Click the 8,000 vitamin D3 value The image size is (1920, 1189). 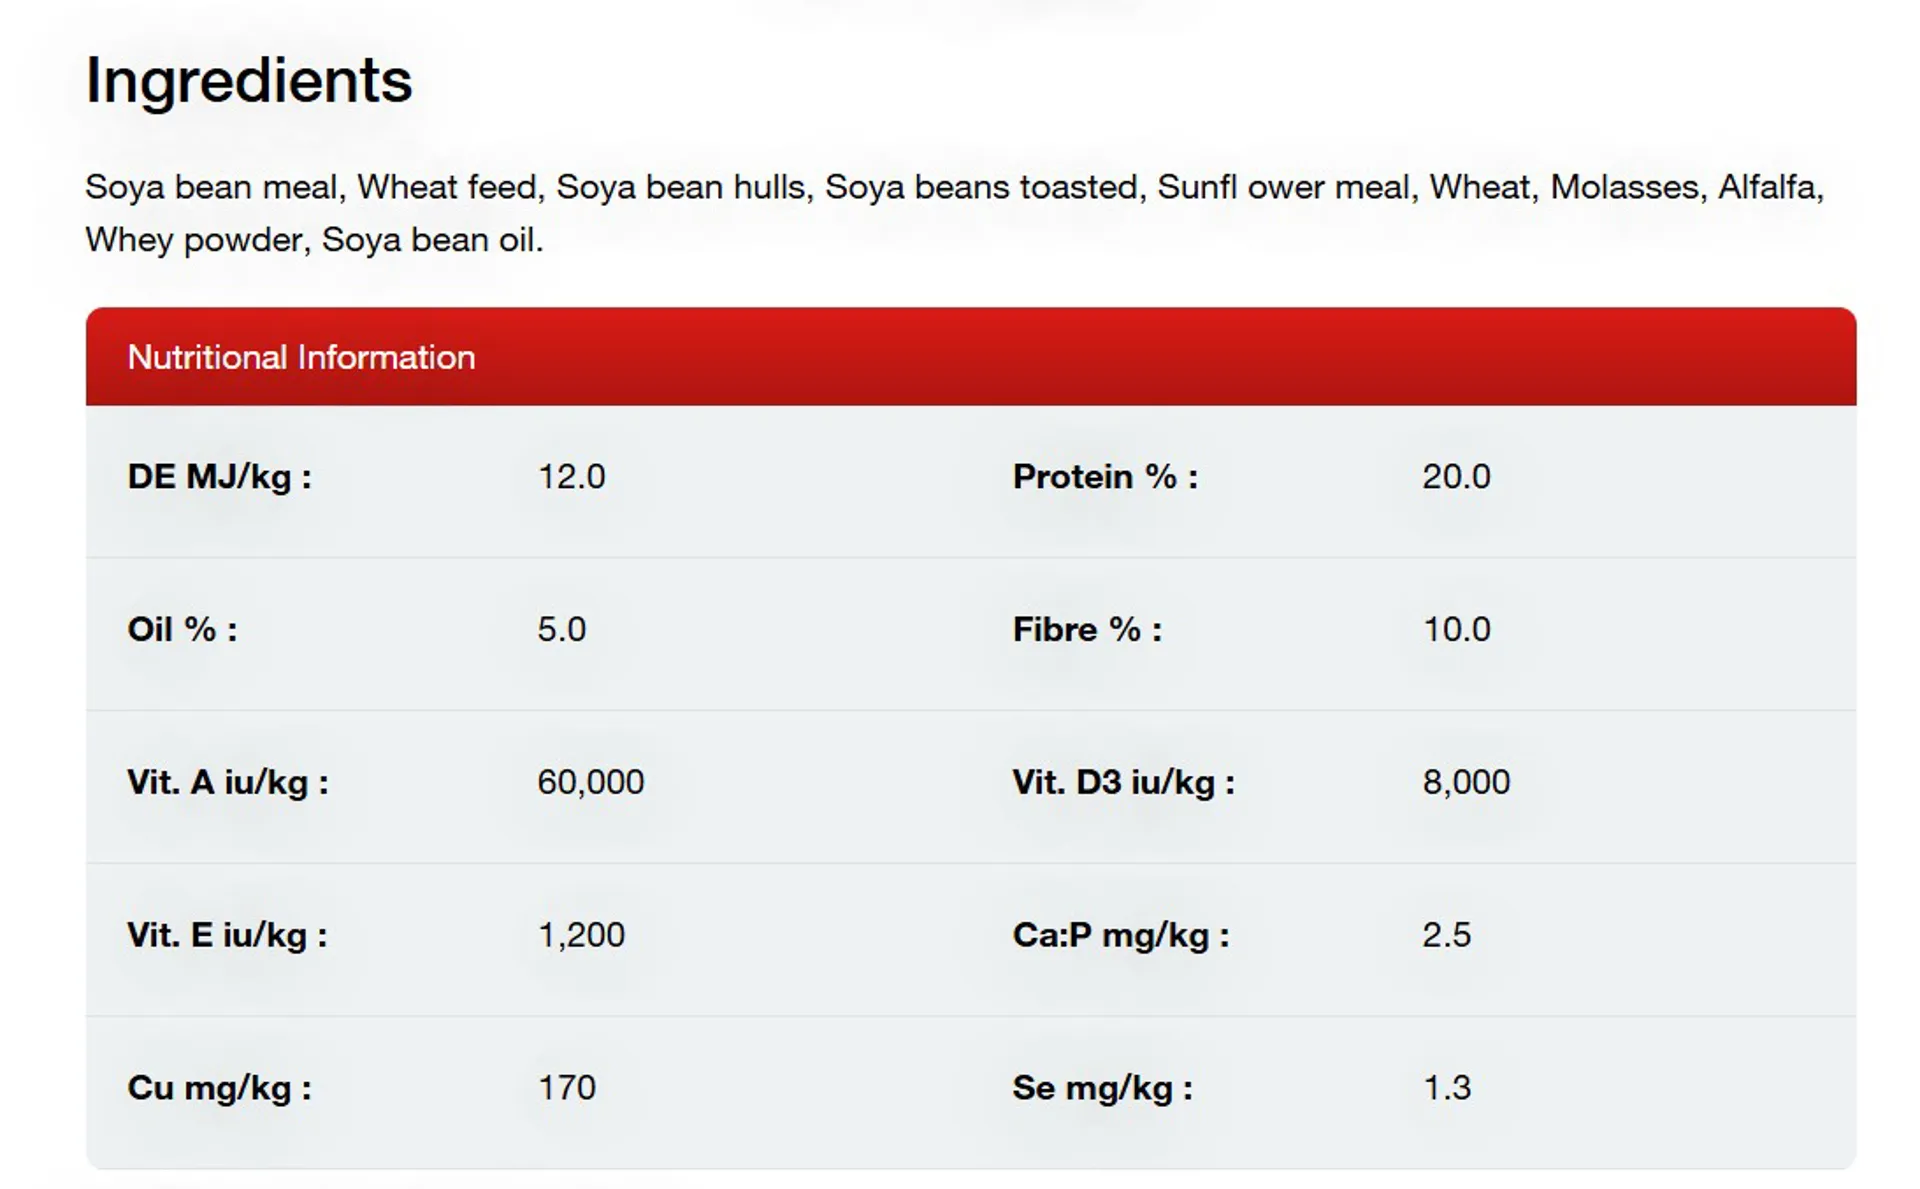click(1466, 782)
